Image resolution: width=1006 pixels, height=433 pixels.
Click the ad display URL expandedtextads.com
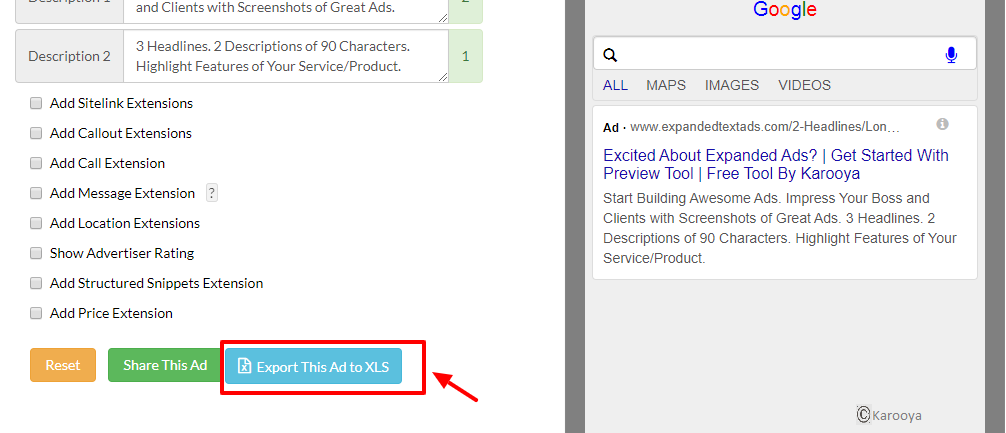click(x=765, y=127)
